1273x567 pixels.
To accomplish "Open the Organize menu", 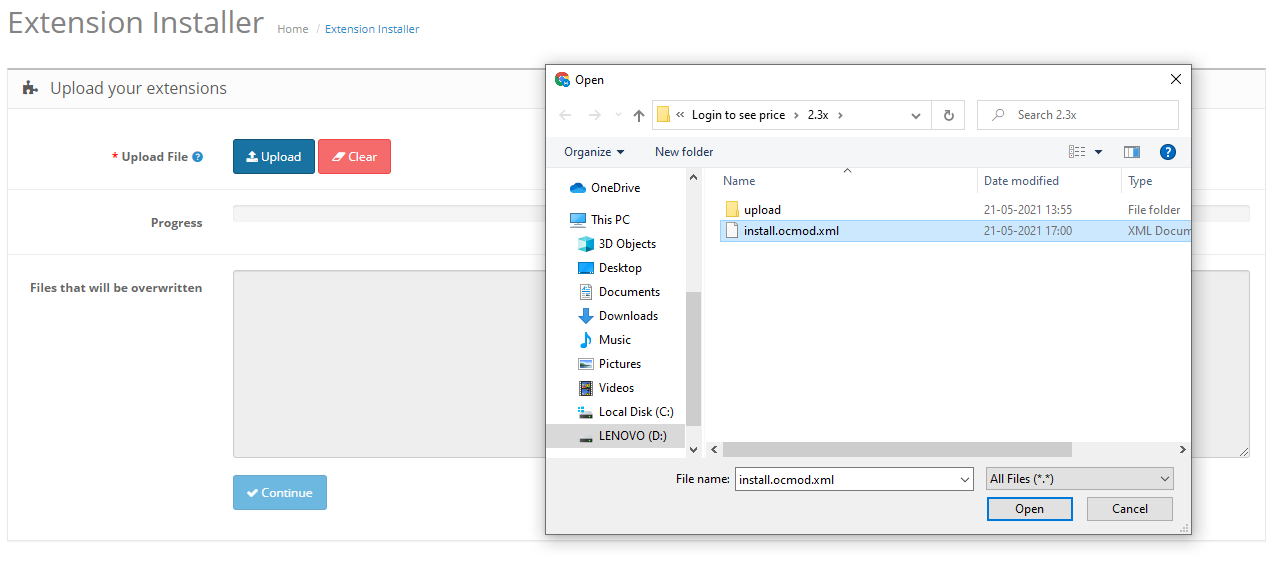I will 594,152.
